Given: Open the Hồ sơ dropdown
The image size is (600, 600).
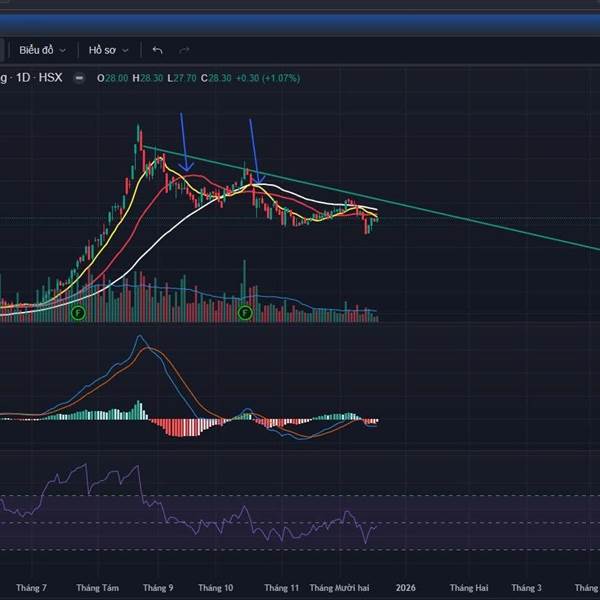Looking at the screenshot, I should pos(107,49).
